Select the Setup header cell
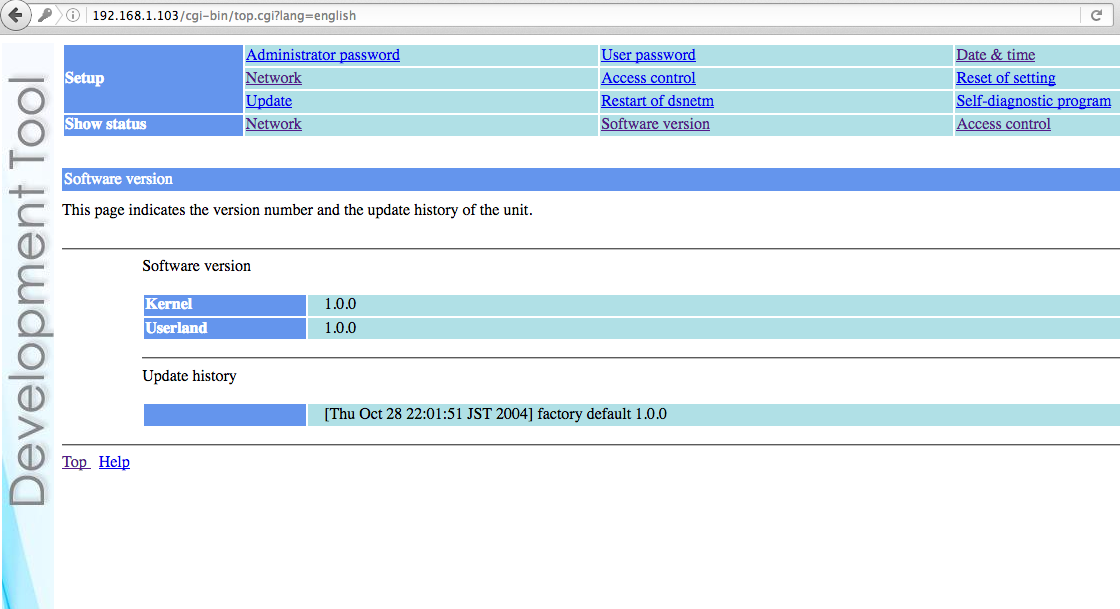This screenshot has width=1120, height=609. (153, 79)
